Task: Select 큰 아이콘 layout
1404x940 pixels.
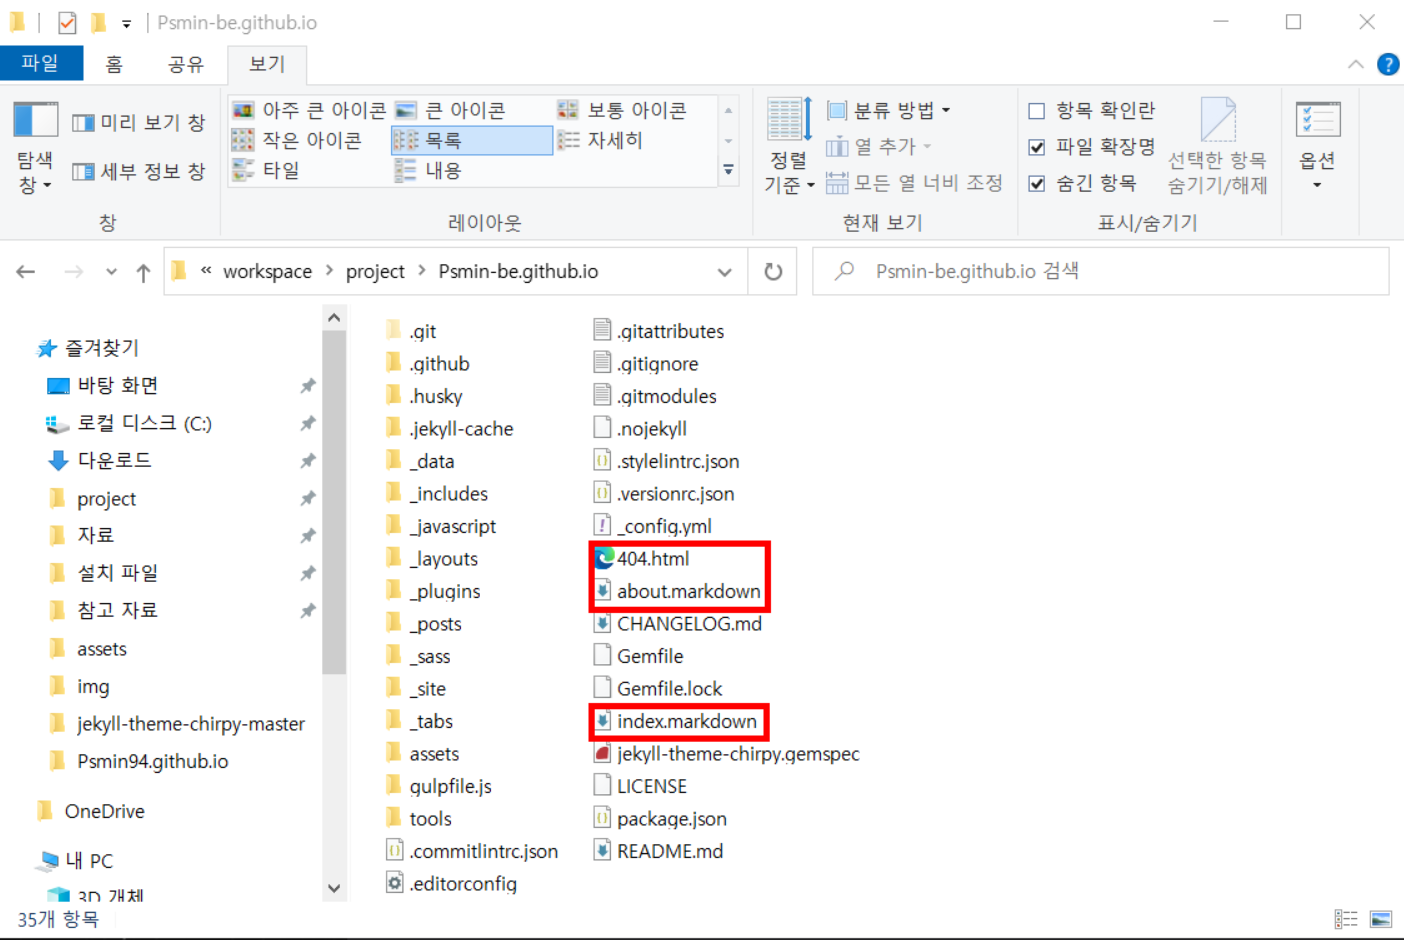Action: click(450, 110)
